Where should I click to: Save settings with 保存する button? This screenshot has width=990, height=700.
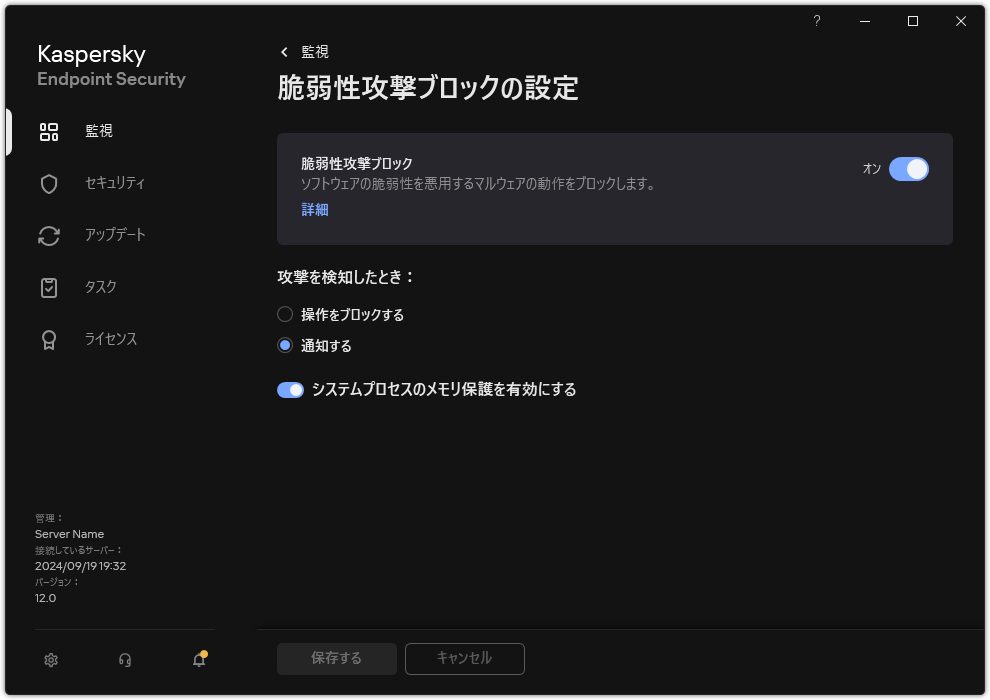coord(336,659)
